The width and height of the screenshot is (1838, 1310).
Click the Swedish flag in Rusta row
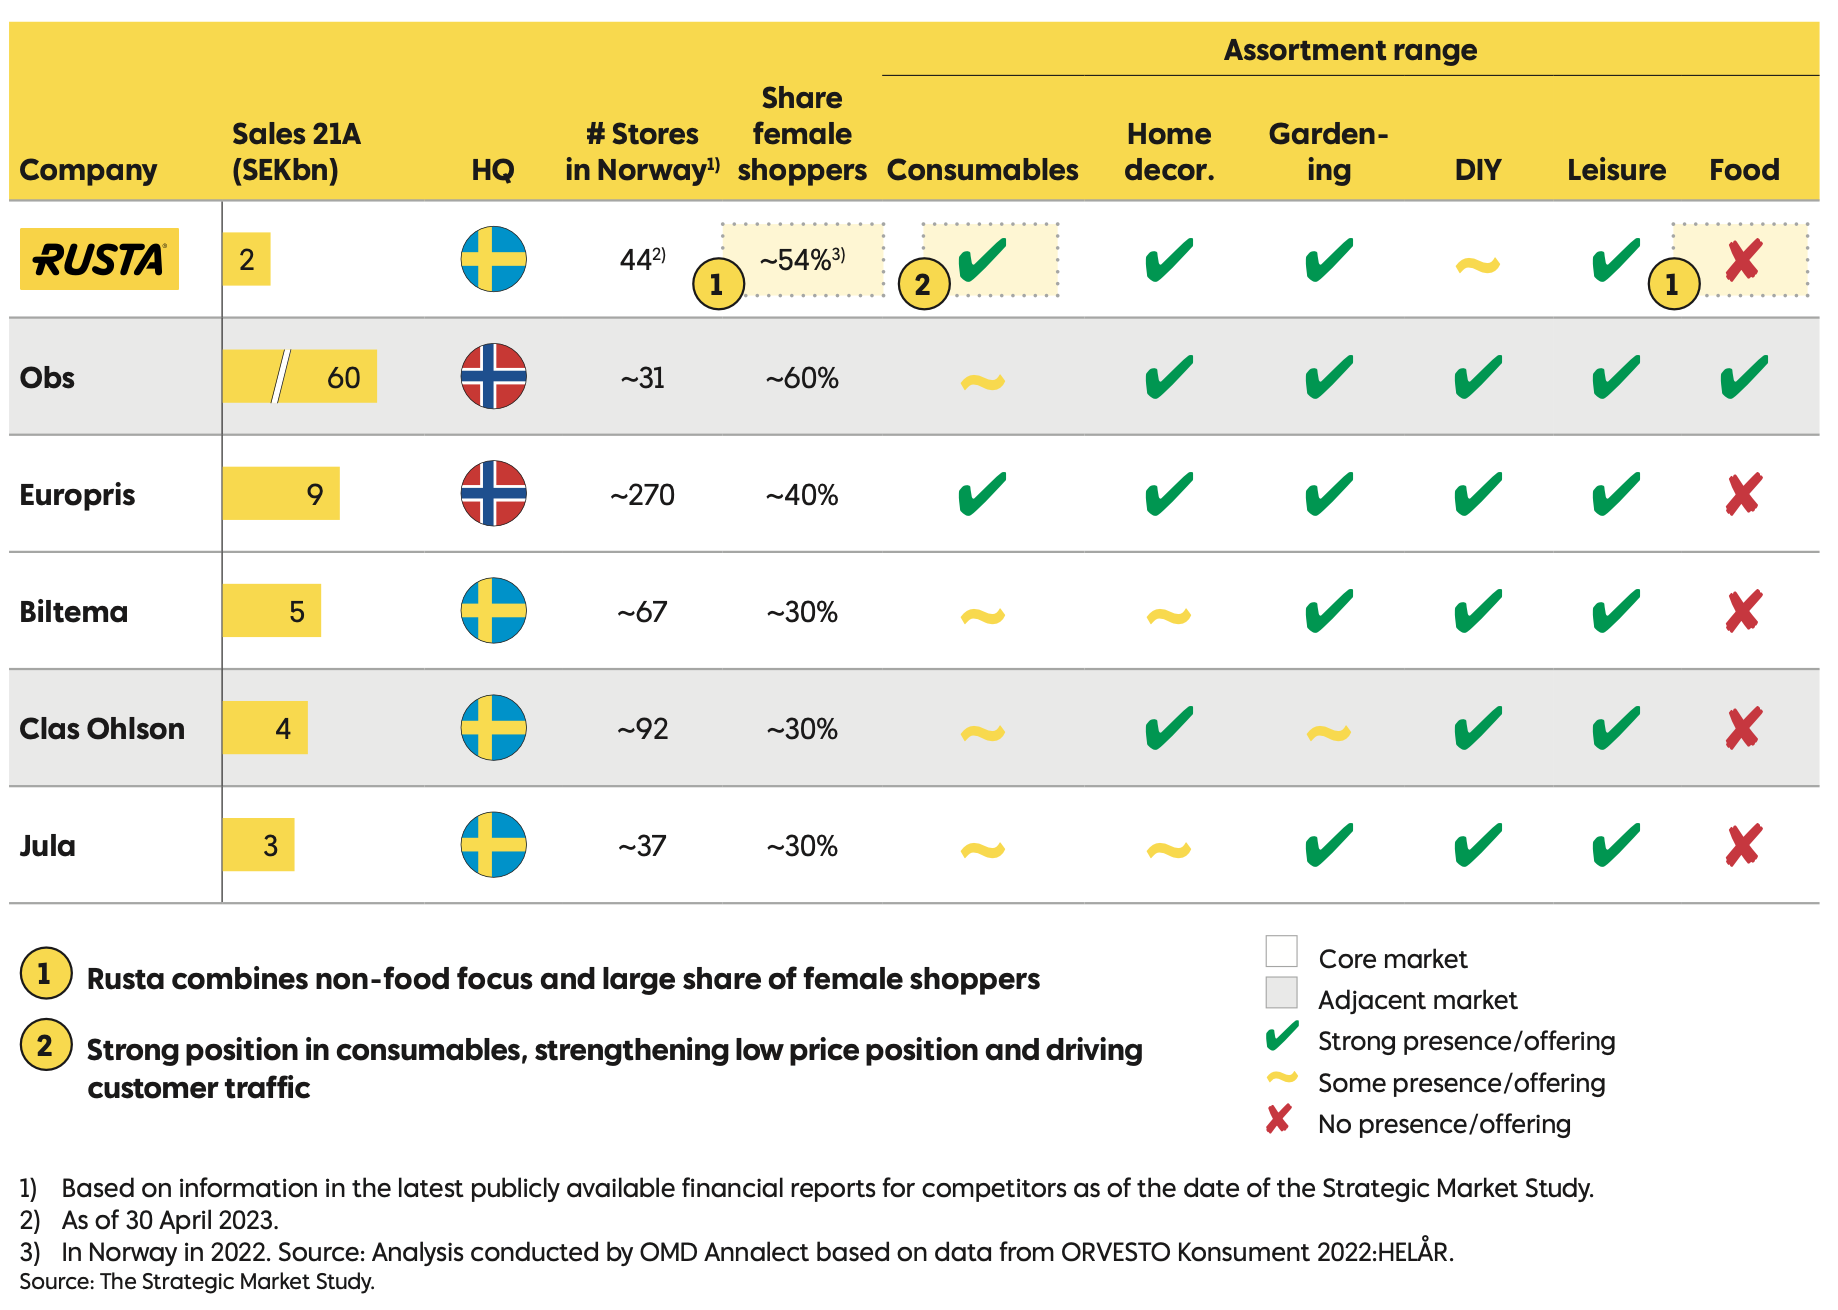(493, 259)
